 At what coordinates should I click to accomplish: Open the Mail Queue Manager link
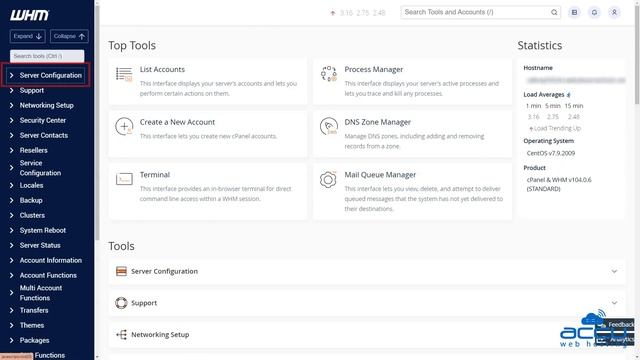380,175
